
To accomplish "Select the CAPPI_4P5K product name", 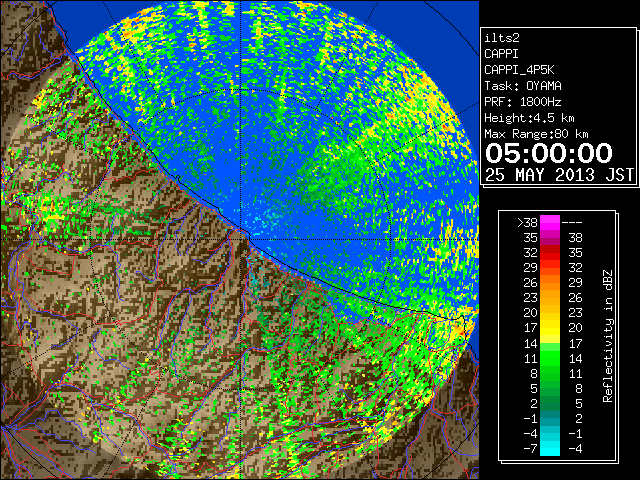I will (519, 70).
